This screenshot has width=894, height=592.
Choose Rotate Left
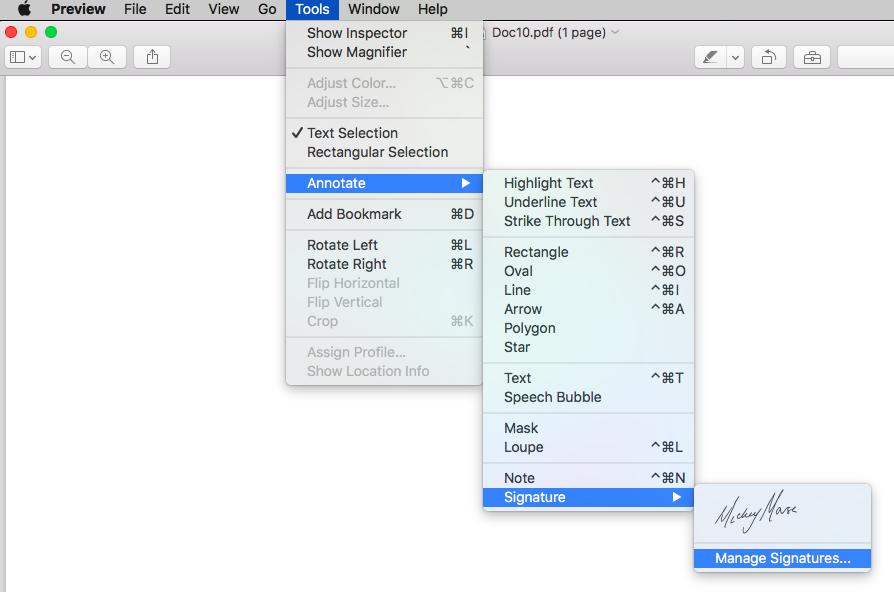coord(384,245)
